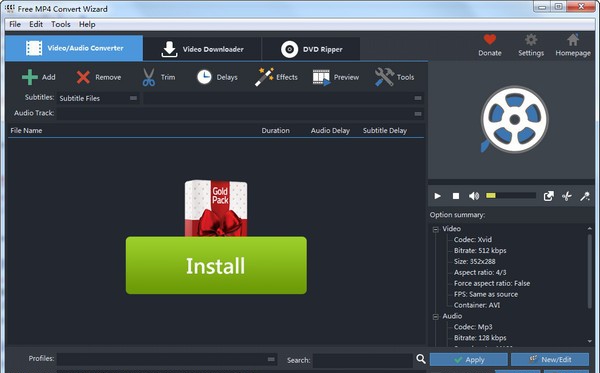Select 'Codec: Mp3' row
The image size is (600, 373).
(x=473, y=327)
